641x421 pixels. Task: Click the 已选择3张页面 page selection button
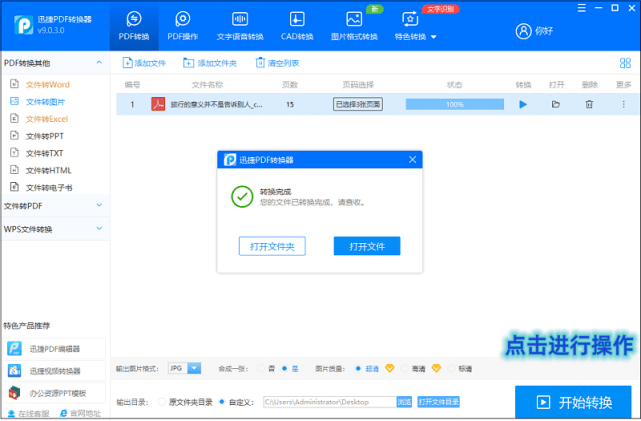pyautogui.click(x=358, y=104)
